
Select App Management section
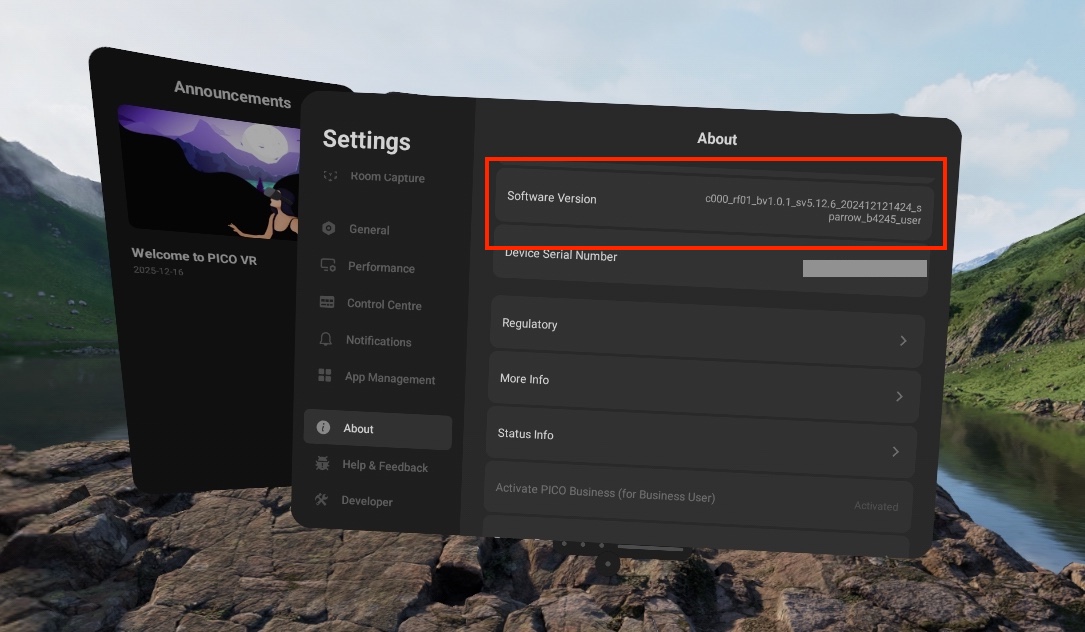[x=390, y=379]
